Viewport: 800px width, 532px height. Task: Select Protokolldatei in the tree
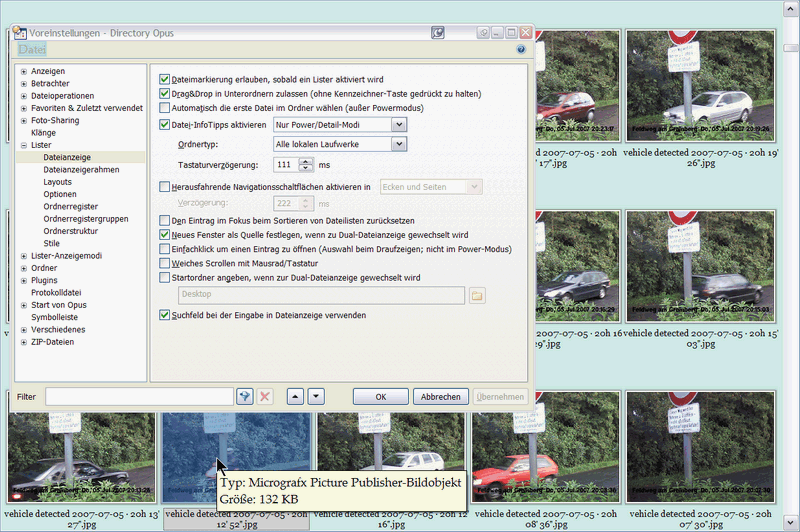56,292
